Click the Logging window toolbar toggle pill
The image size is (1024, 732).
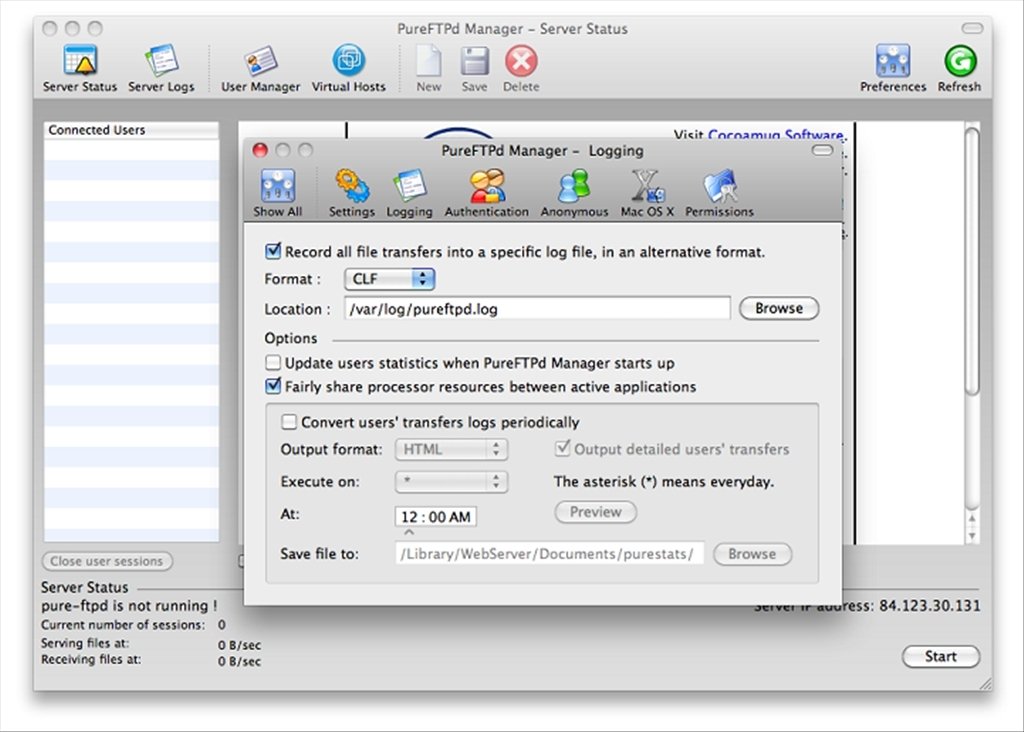[822, 150]
